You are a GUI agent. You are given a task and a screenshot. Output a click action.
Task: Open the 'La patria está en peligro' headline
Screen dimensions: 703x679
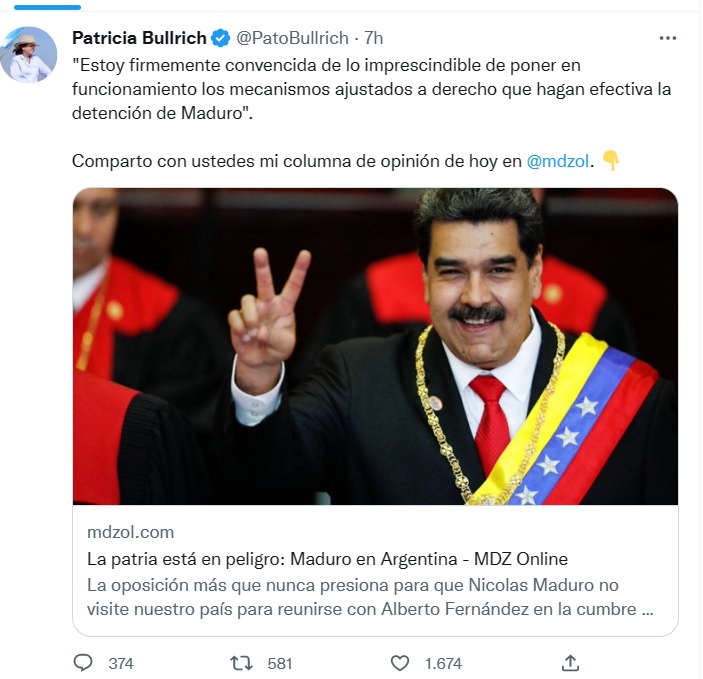point(327,559)
